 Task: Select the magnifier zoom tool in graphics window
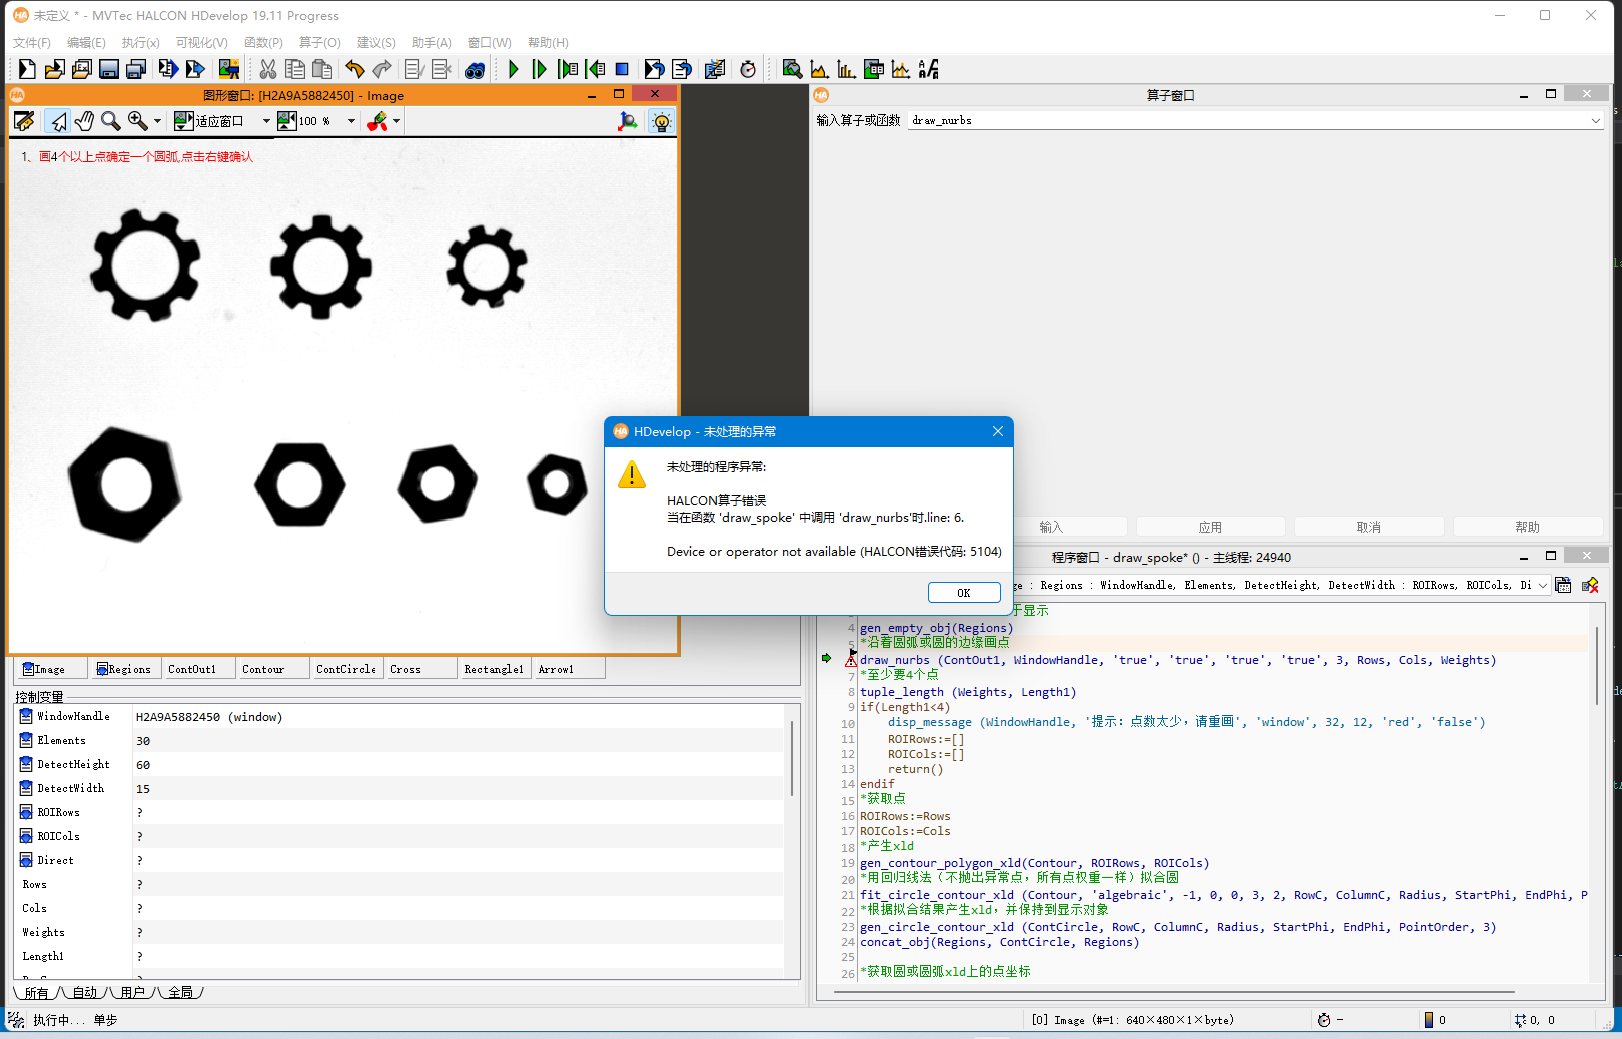[111, 121]
